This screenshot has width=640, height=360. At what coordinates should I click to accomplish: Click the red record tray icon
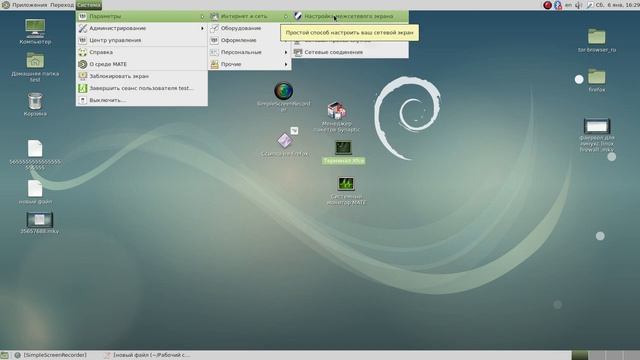click(548, 5)
